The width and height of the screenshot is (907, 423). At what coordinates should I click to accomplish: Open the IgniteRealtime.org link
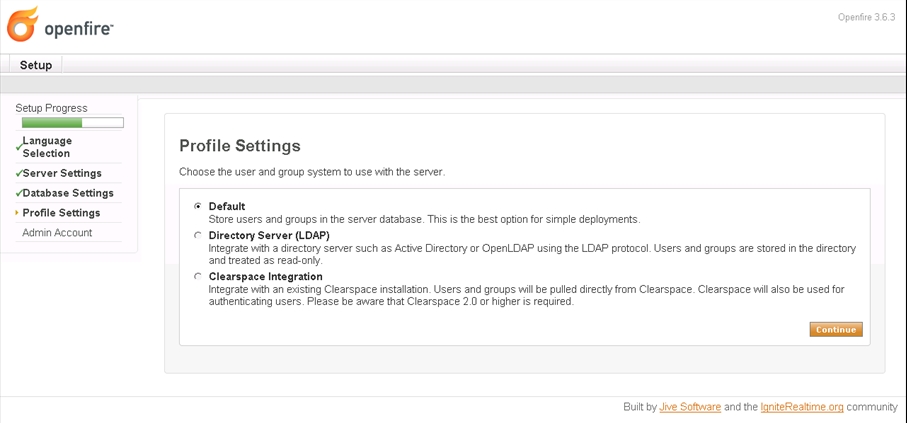coord(802,407)
